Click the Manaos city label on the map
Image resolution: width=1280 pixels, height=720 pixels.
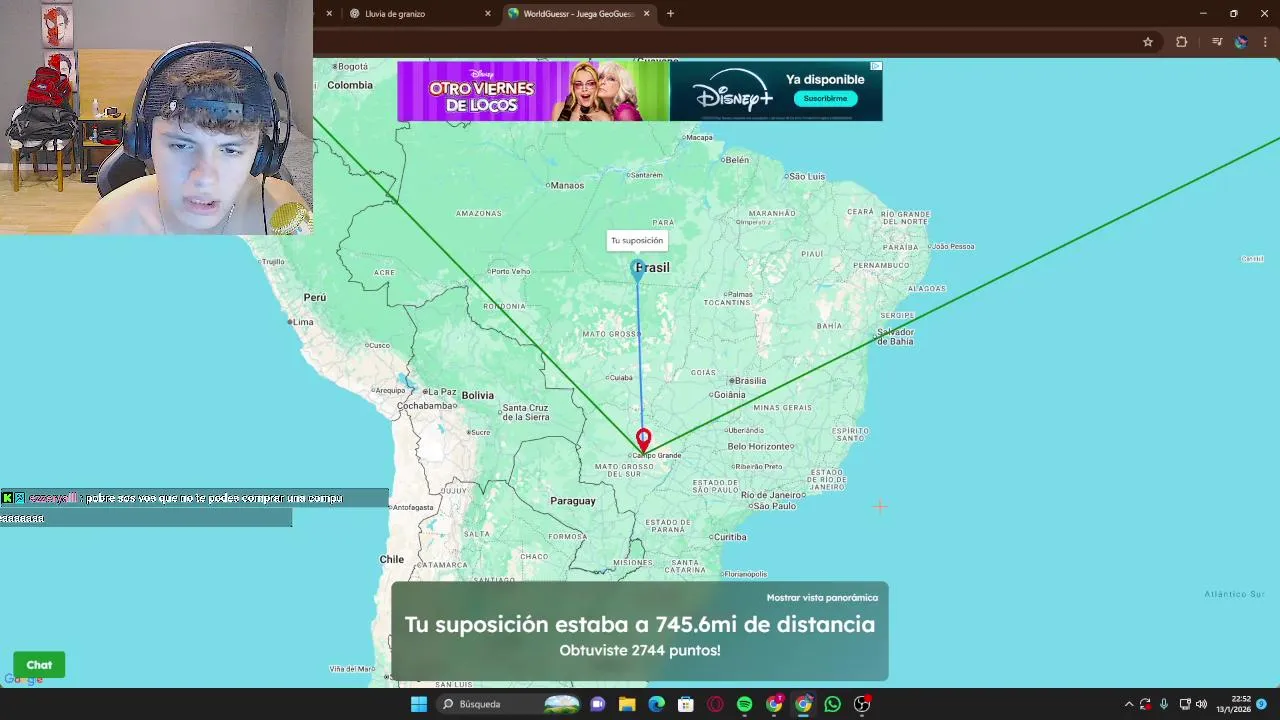coord(567,185)
